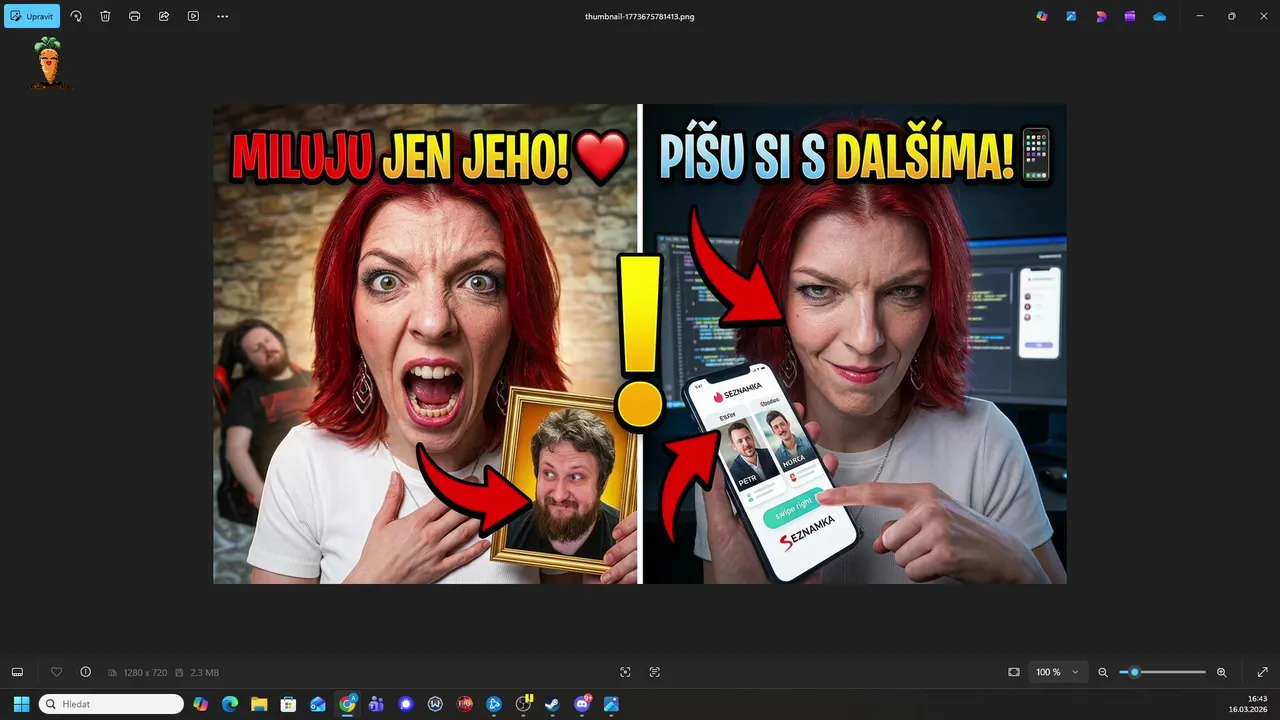1280x720 pixels.
Task: Open Steam from the taskbar
Action: point(552,704)
